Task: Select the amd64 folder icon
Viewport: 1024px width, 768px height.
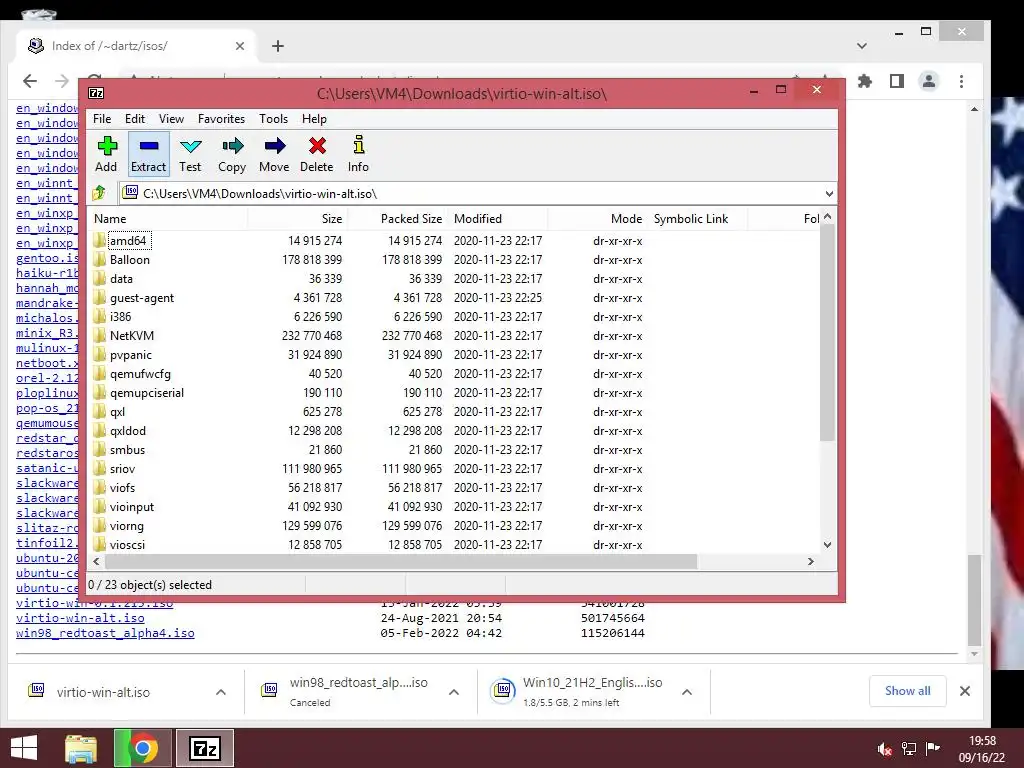Action: point(99,241)
